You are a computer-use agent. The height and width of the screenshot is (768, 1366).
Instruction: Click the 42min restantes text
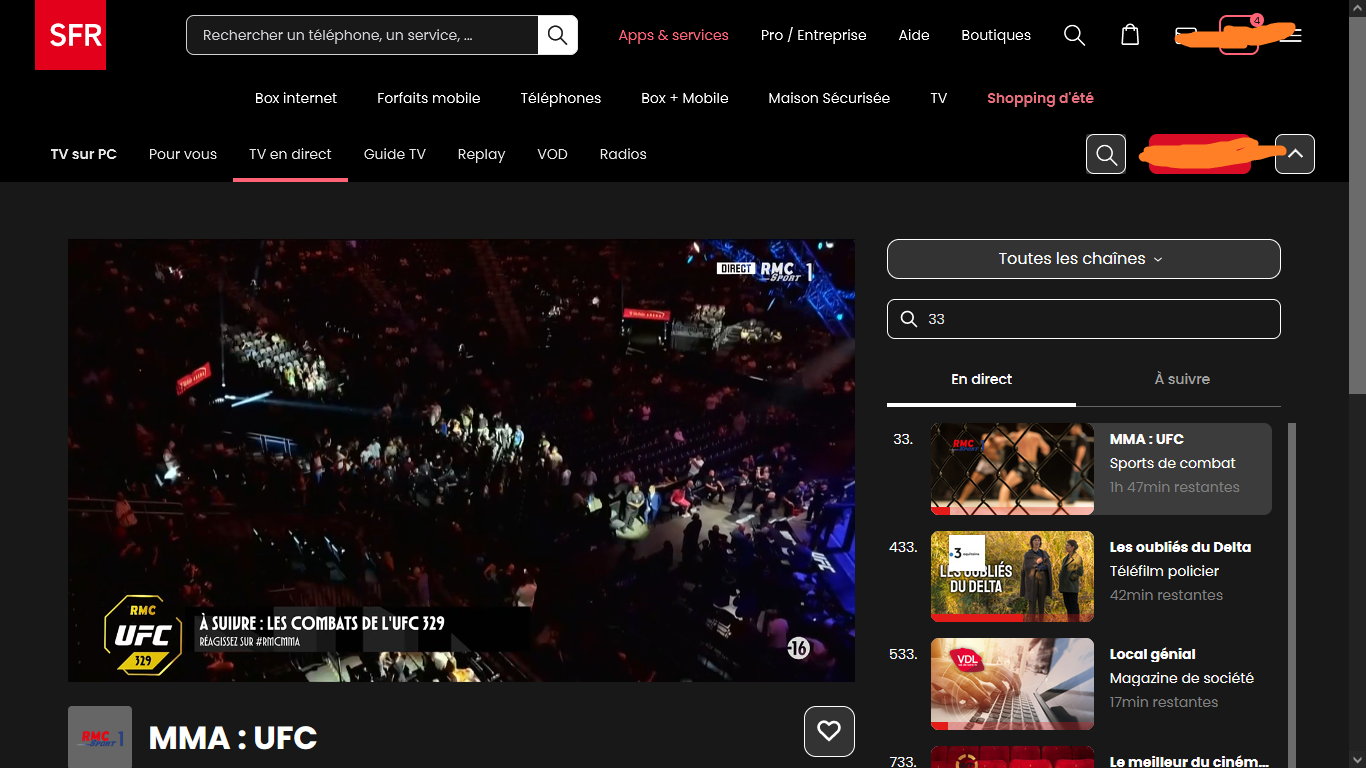tap(1166, 595)
